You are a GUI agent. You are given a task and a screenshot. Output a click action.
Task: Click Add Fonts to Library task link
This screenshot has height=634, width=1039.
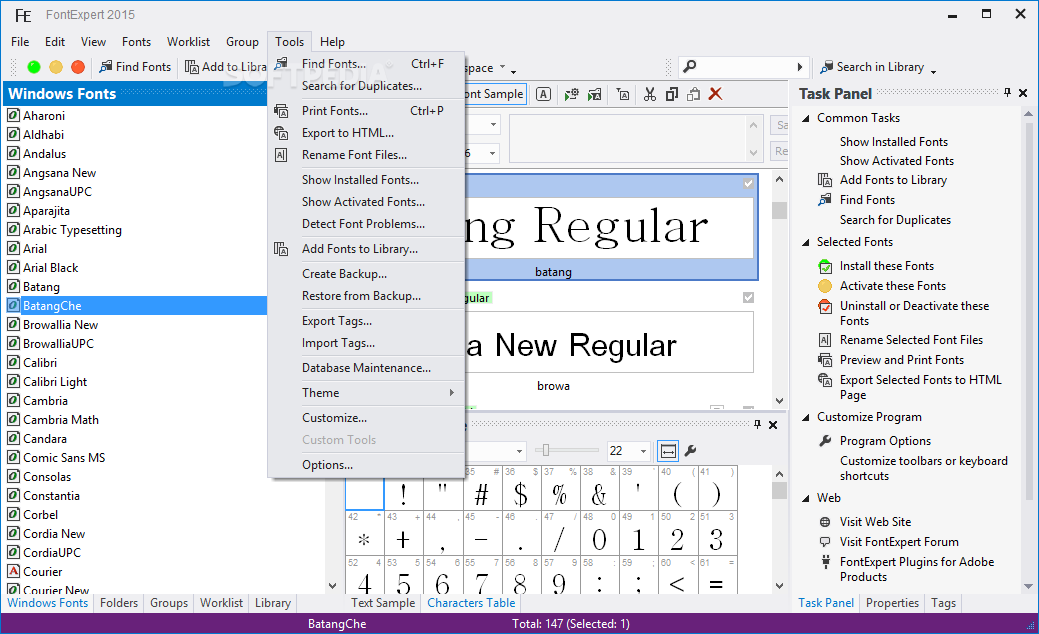click(893, 180)
